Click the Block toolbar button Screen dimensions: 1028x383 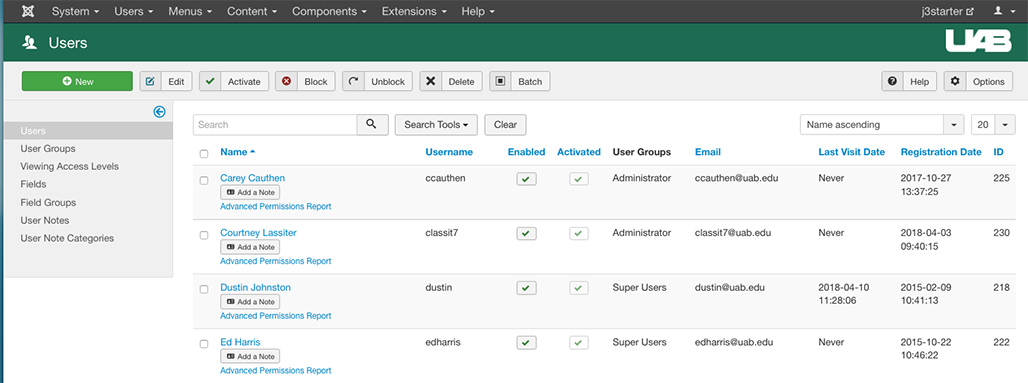(305, 81)
